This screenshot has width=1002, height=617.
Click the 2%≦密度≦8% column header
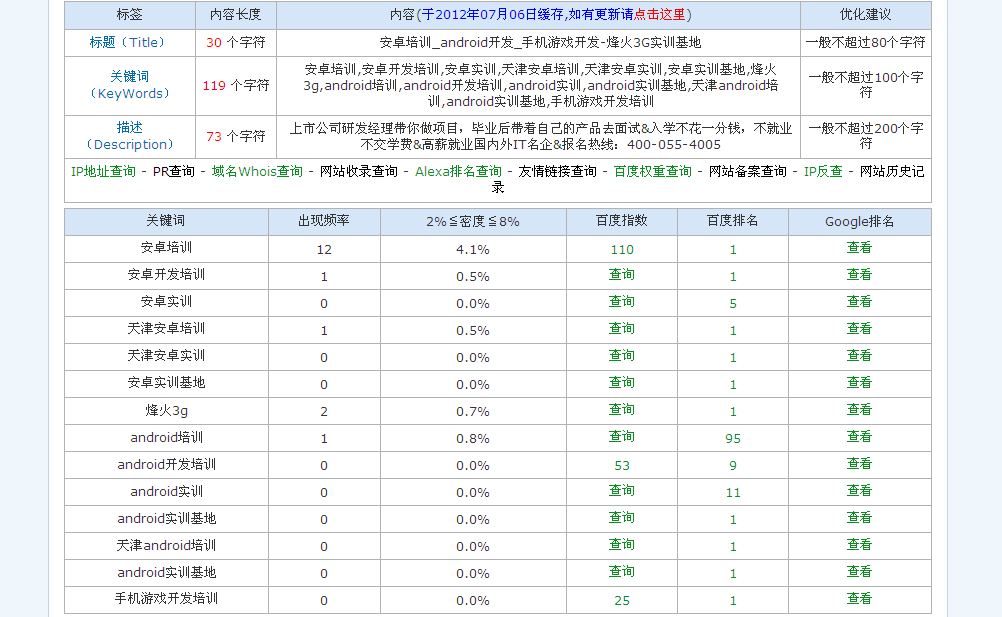point(473,222)
